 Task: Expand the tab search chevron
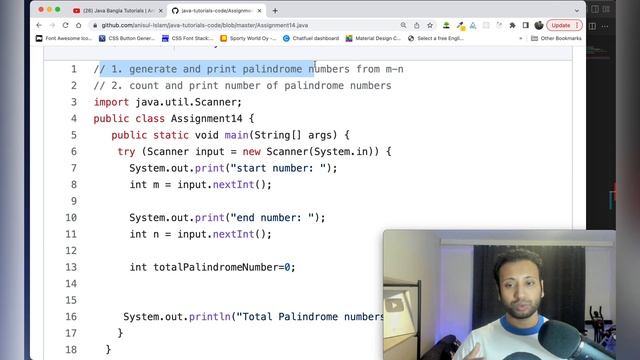[576, 11]
